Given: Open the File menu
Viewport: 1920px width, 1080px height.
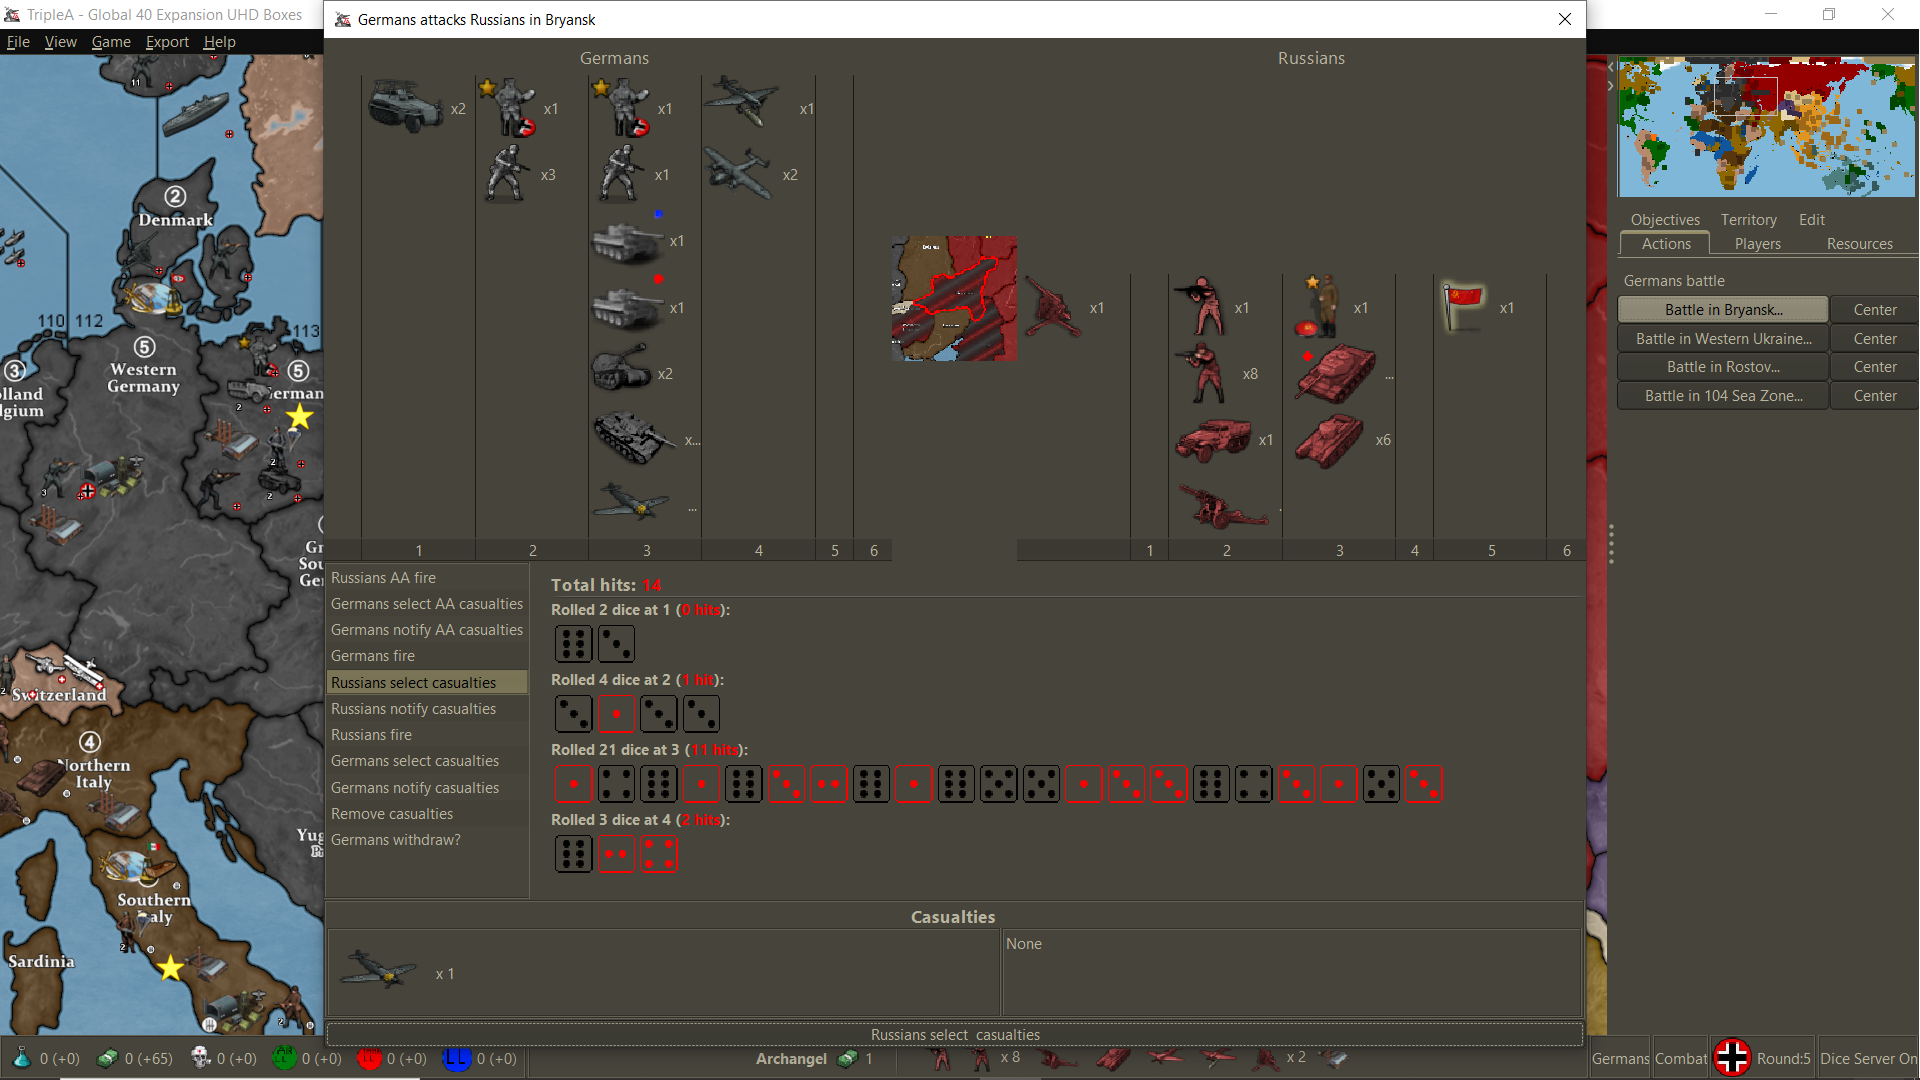Looking at the screenshot, I should click(18, 42).
